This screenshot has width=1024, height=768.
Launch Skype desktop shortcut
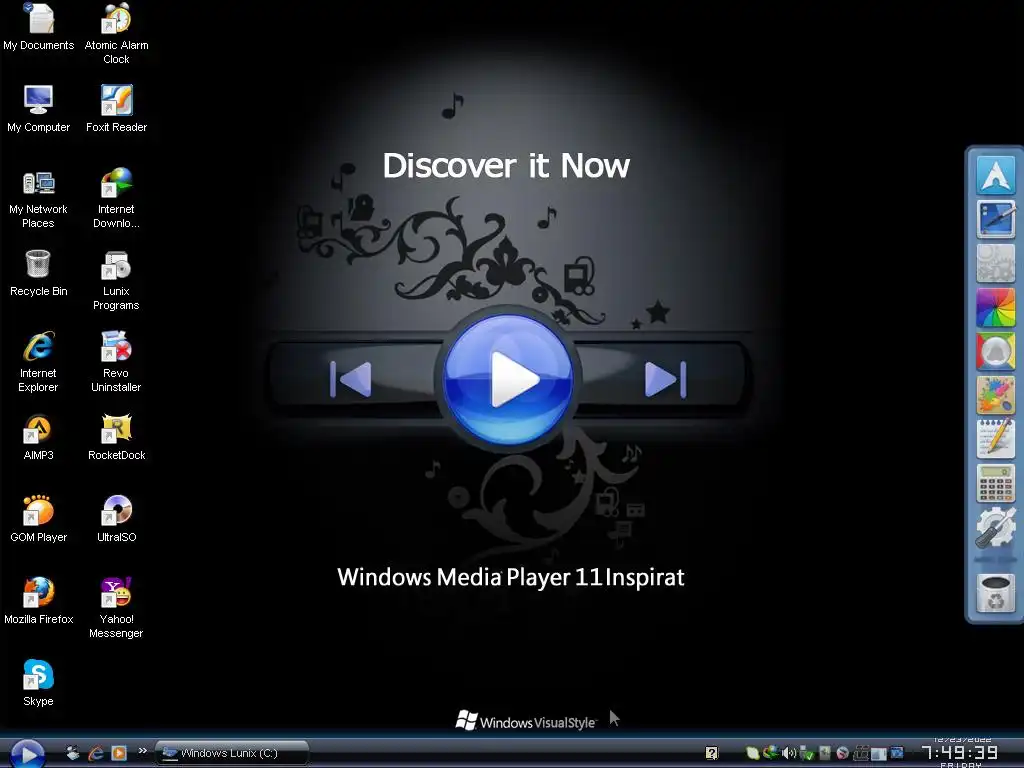[x=39, y=684]
